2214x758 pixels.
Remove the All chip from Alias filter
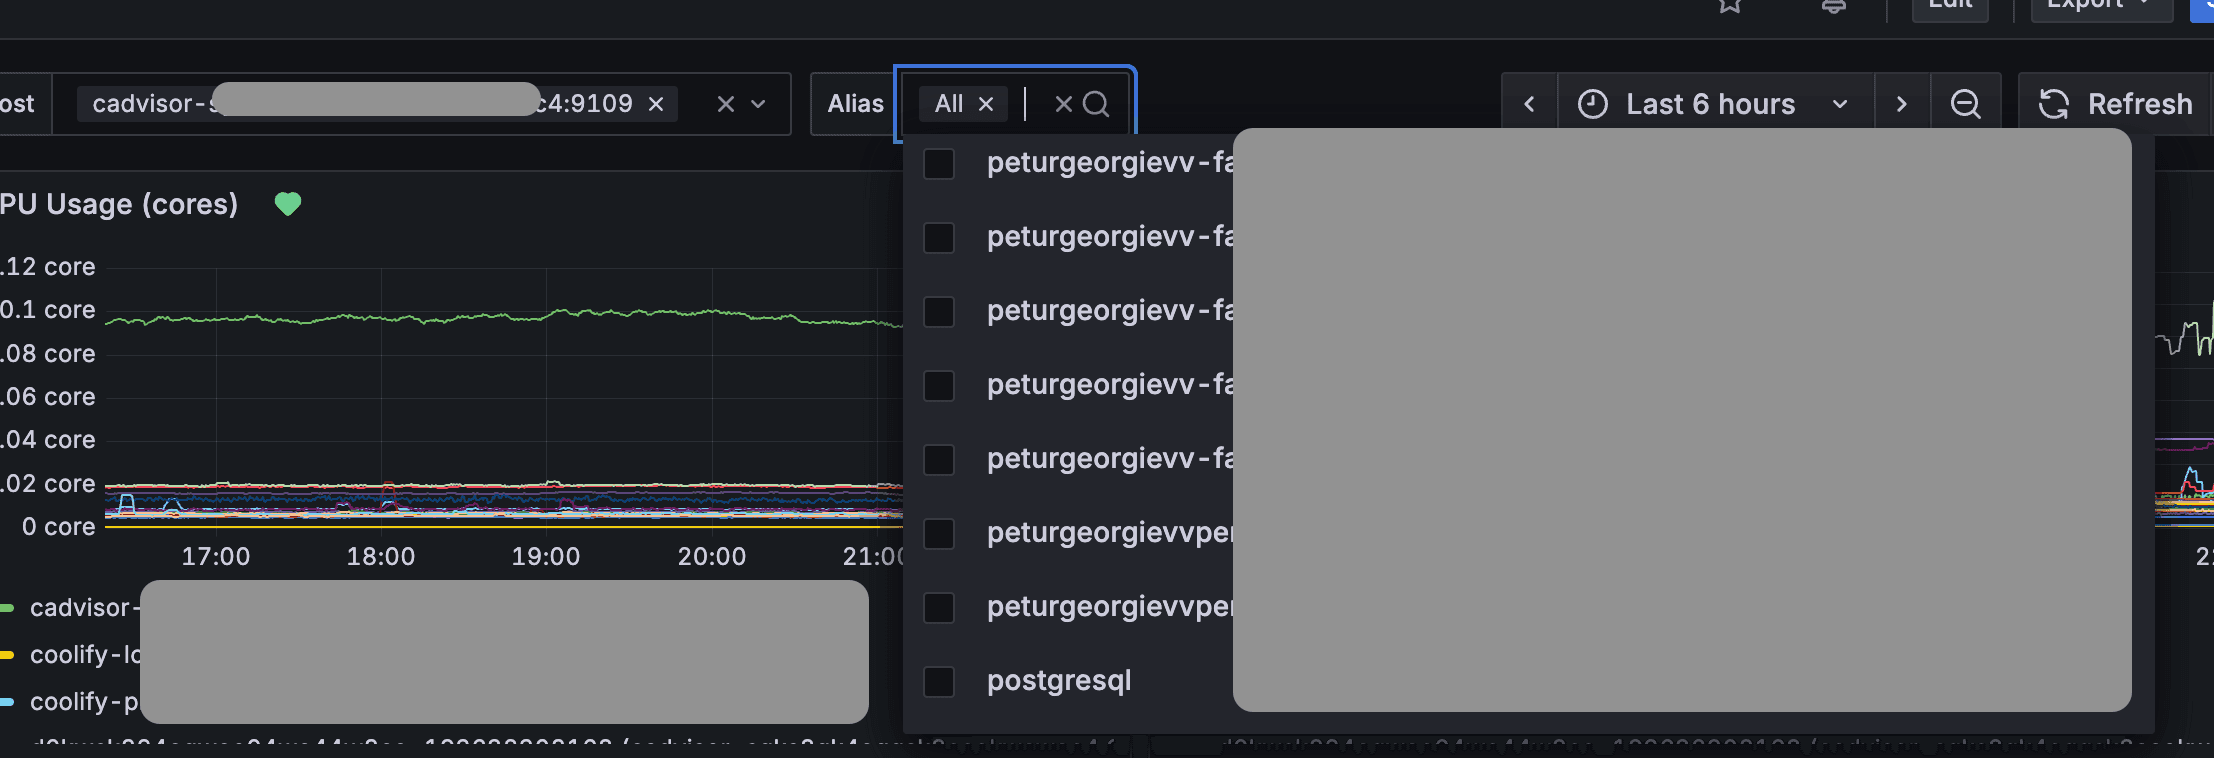986,104
